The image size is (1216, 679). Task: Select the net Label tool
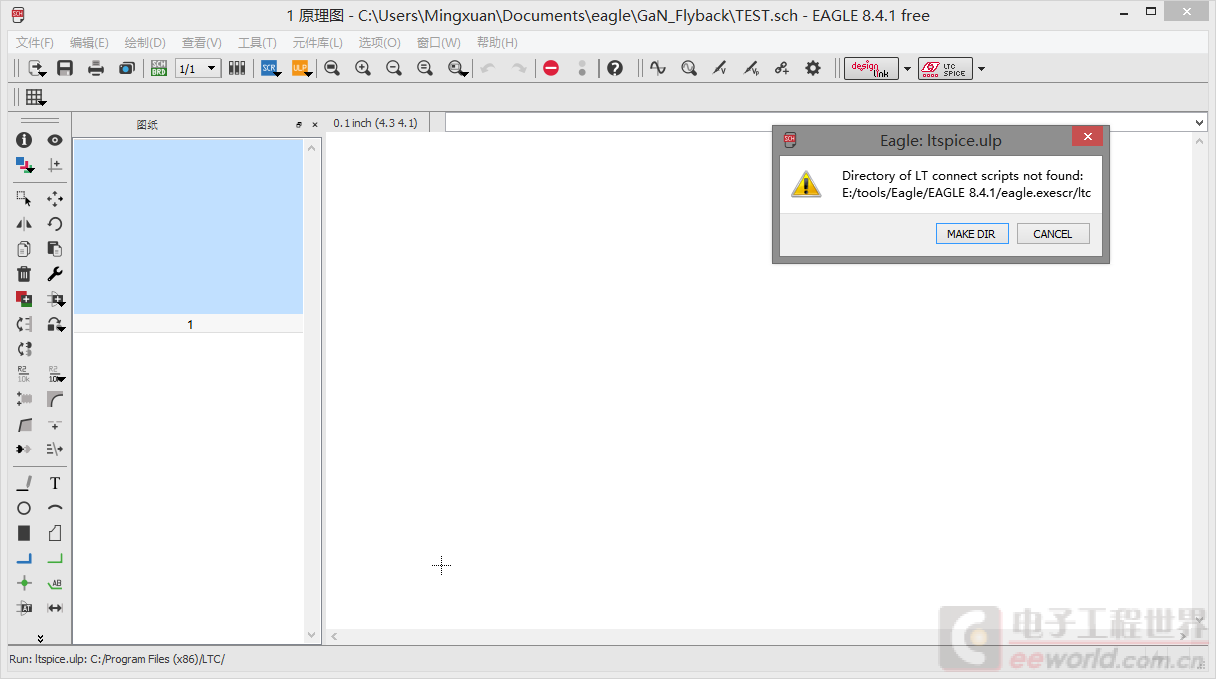(55, 583)
